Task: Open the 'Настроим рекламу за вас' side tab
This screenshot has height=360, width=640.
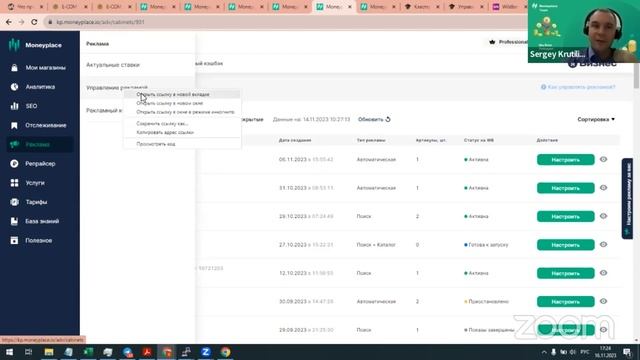Action: [x=627, y=198]
